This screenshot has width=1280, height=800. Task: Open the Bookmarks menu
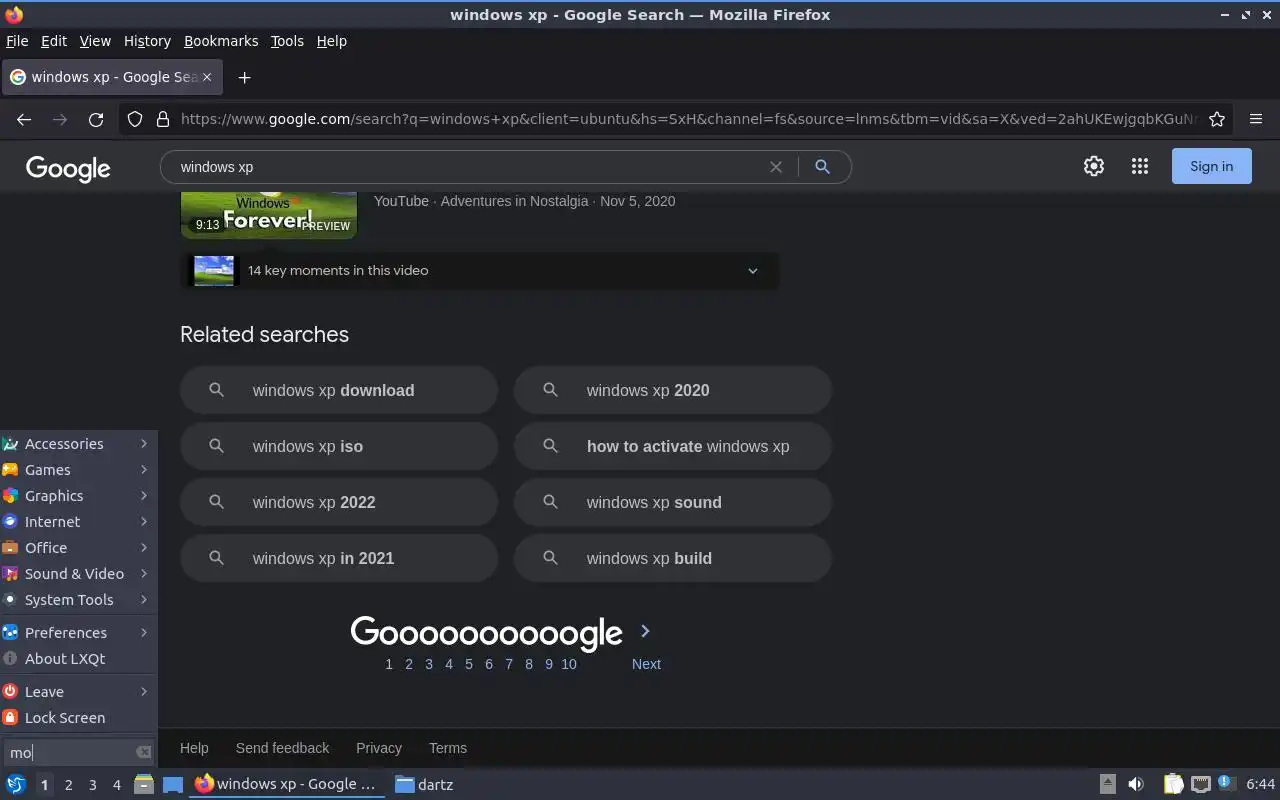(221, 41)
